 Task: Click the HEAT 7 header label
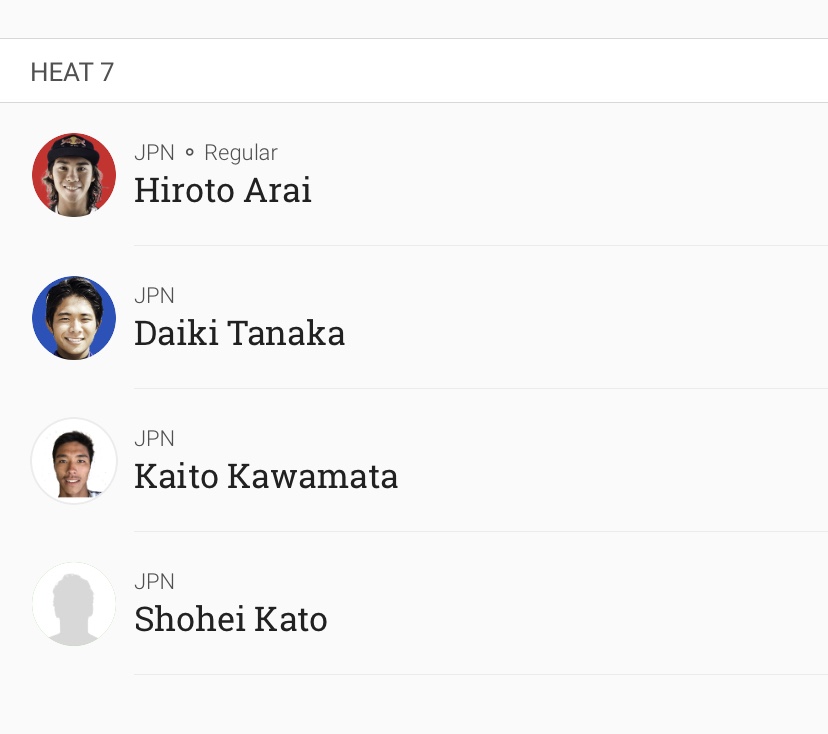[x=72, y=72]
